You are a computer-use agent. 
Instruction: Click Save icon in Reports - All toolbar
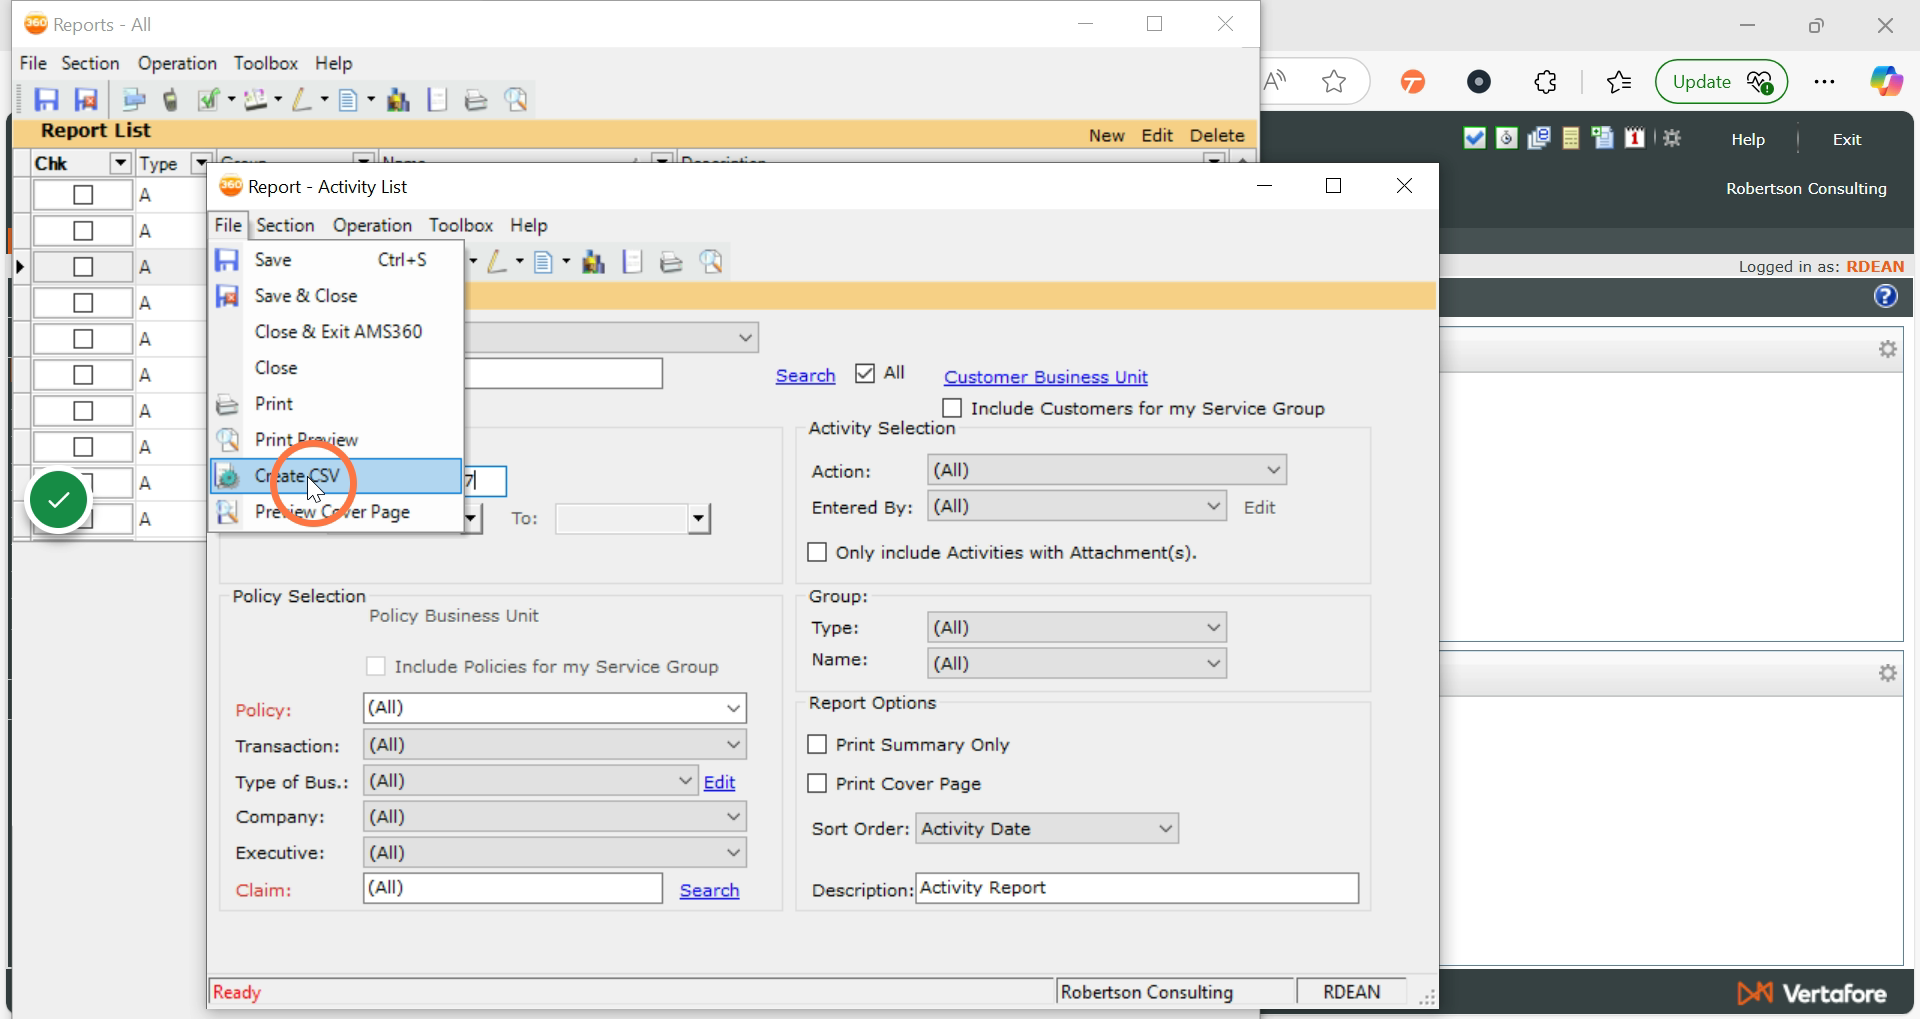tap(46, 100)
